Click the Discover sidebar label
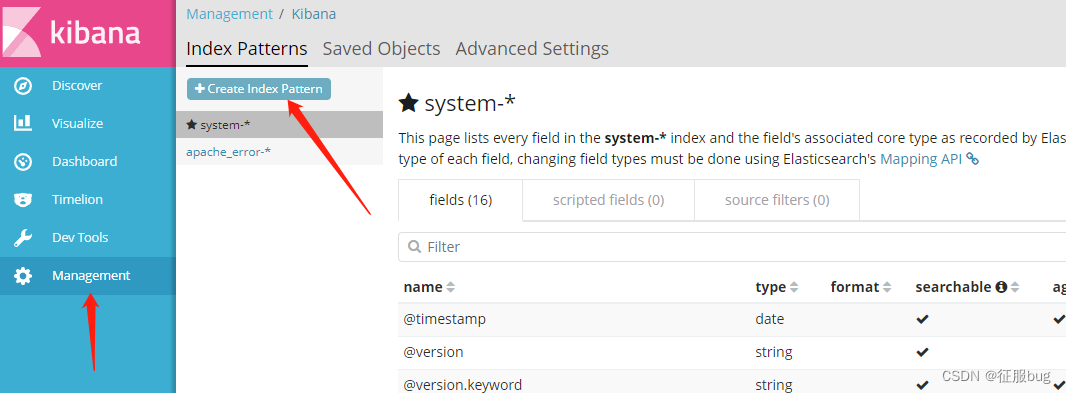This screenshot has width=1066, height=393. (x=77, y=86)
